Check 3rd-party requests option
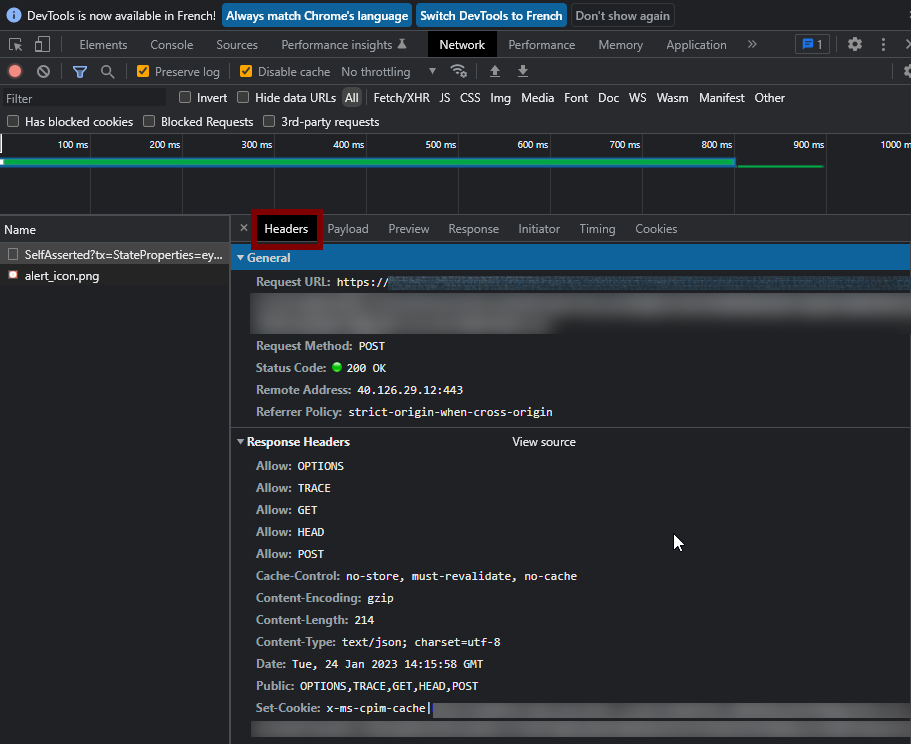Screen dimensions: 911x744 coord(268,121)
